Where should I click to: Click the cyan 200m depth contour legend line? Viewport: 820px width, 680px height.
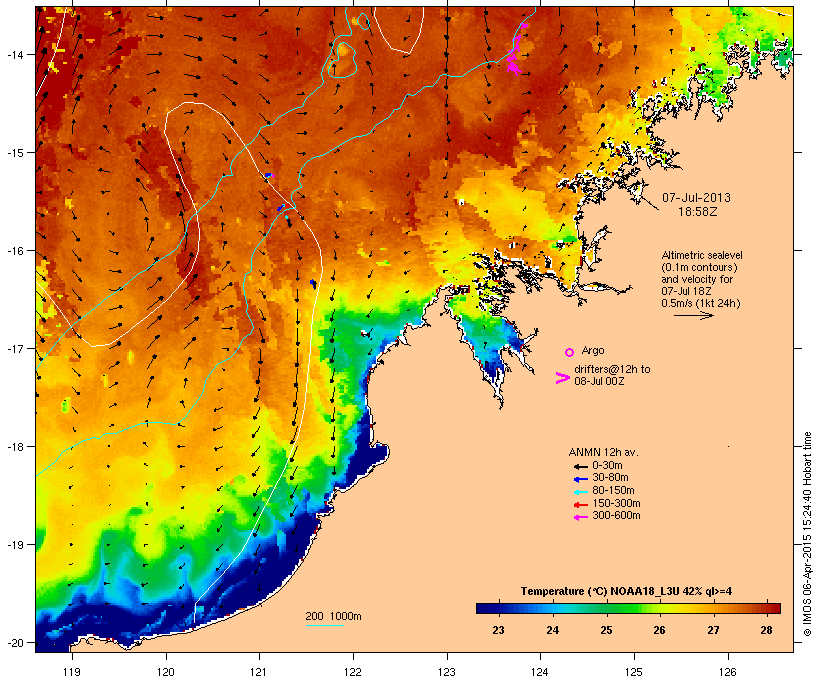[324, 625]
